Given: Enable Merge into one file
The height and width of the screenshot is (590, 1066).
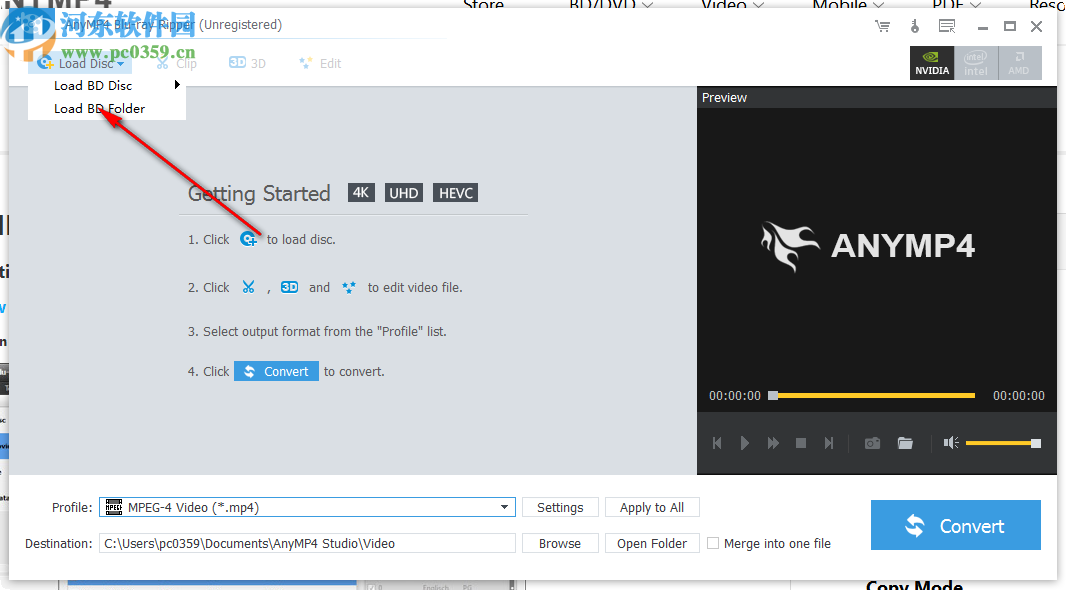Looking at the screenshot, I should click(x=713, y=543).
